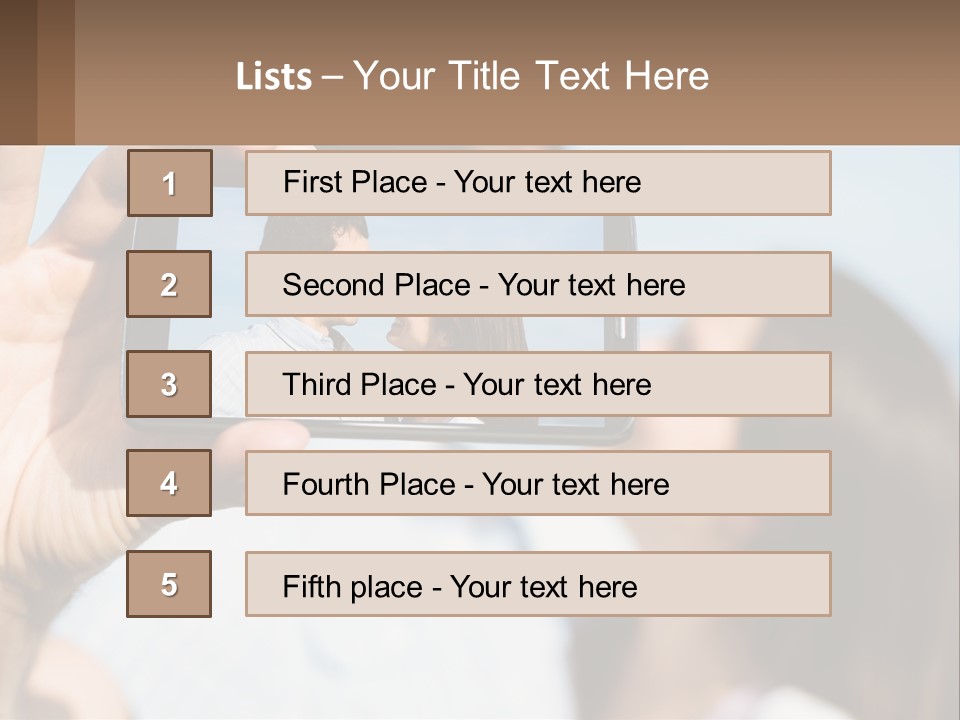The image size is (960, 720).
Task: Click the bold word Lists in title
Action: (274, 77)
